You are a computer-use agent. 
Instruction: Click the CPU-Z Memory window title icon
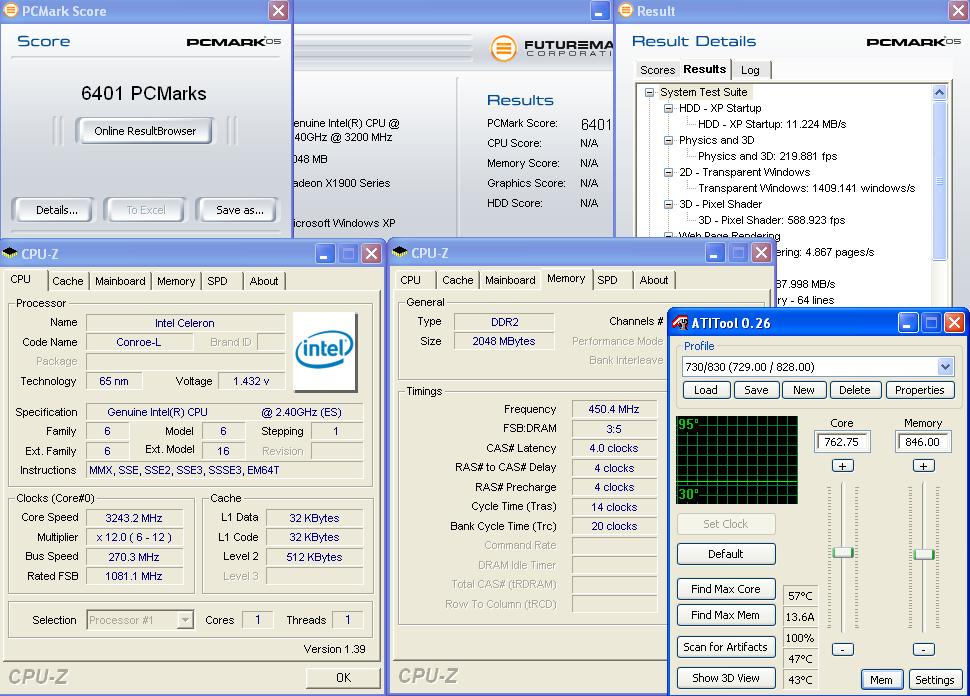click(400, 252)
